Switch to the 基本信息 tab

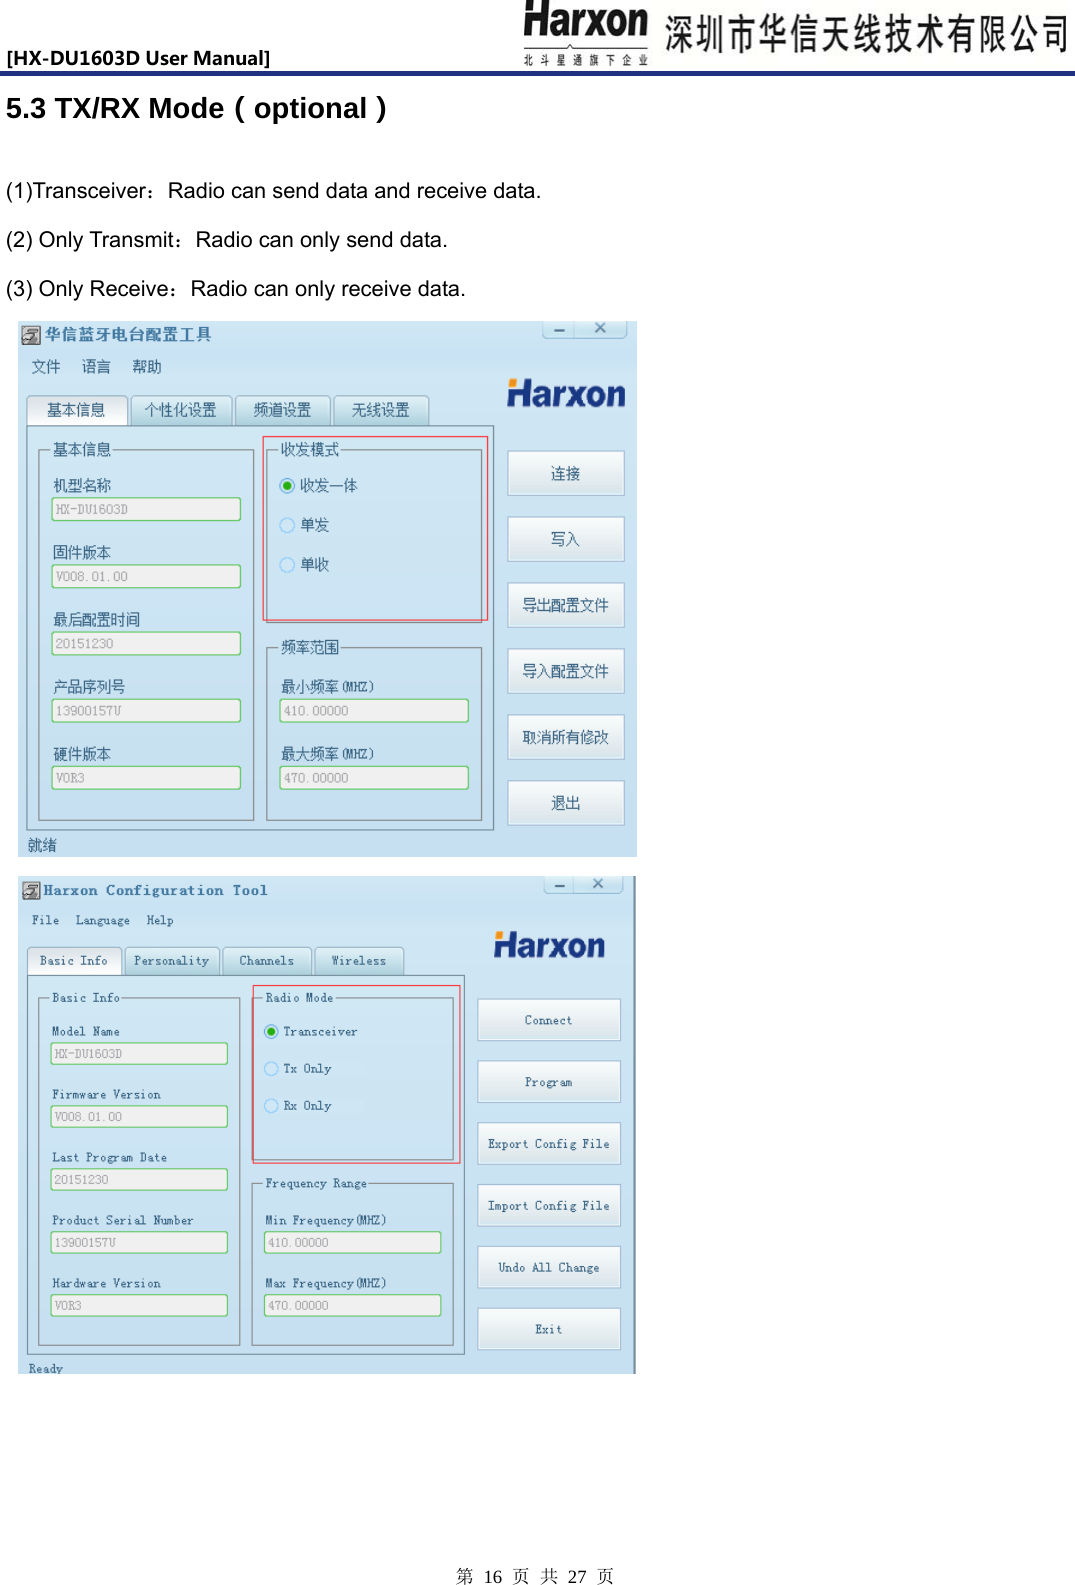(x=76, y=410)
